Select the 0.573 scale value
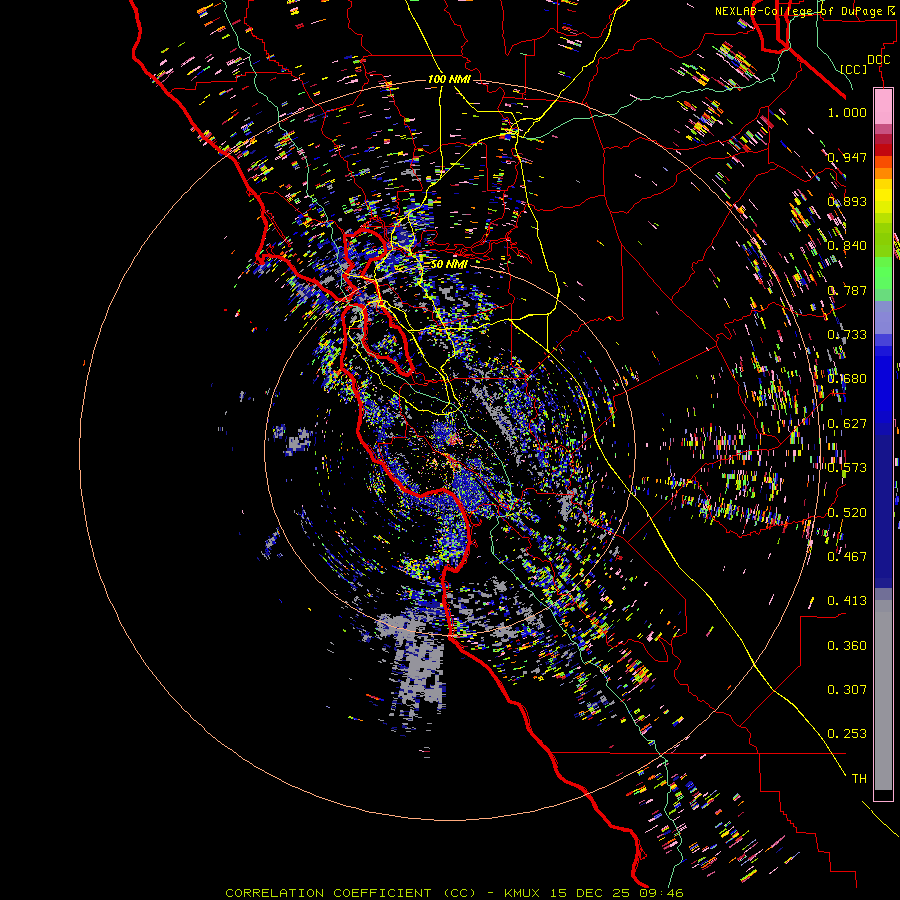The height and width of the screenshot is (900, 900). coord(847,468)
